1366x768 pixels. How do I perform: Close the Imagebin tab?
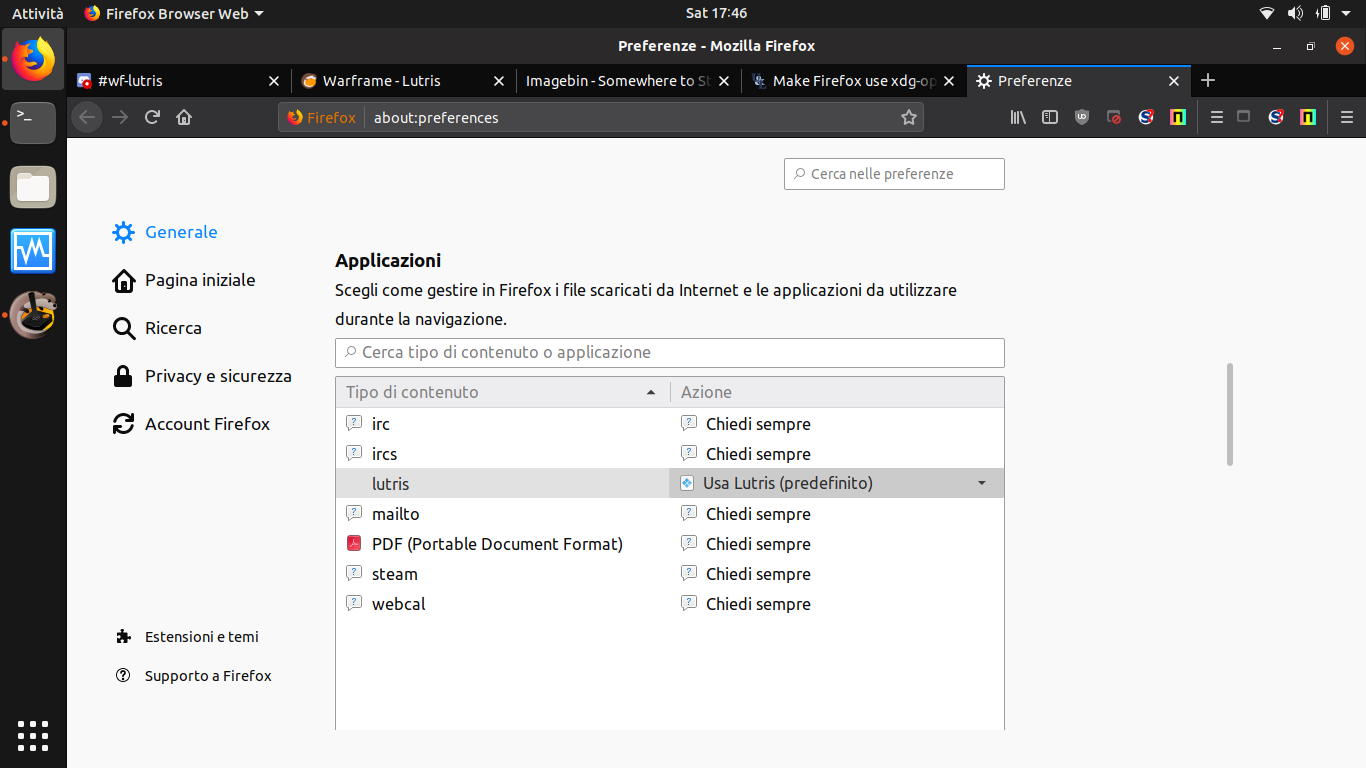pos(724,81)
